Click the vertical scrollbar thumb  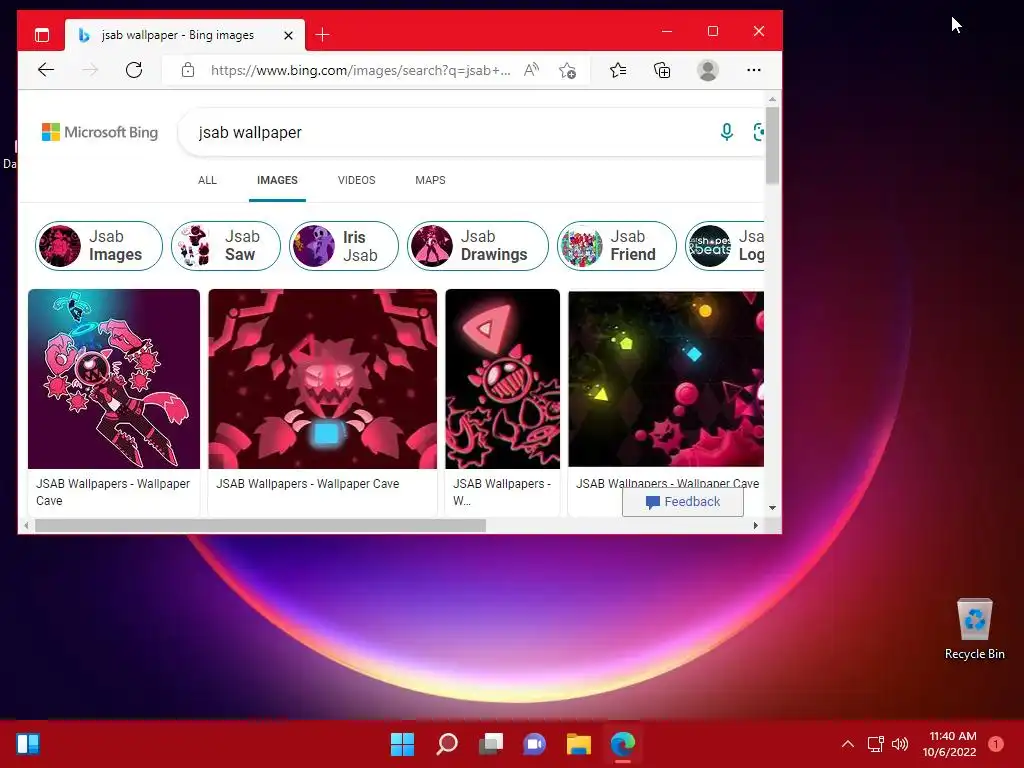[773, 145]
